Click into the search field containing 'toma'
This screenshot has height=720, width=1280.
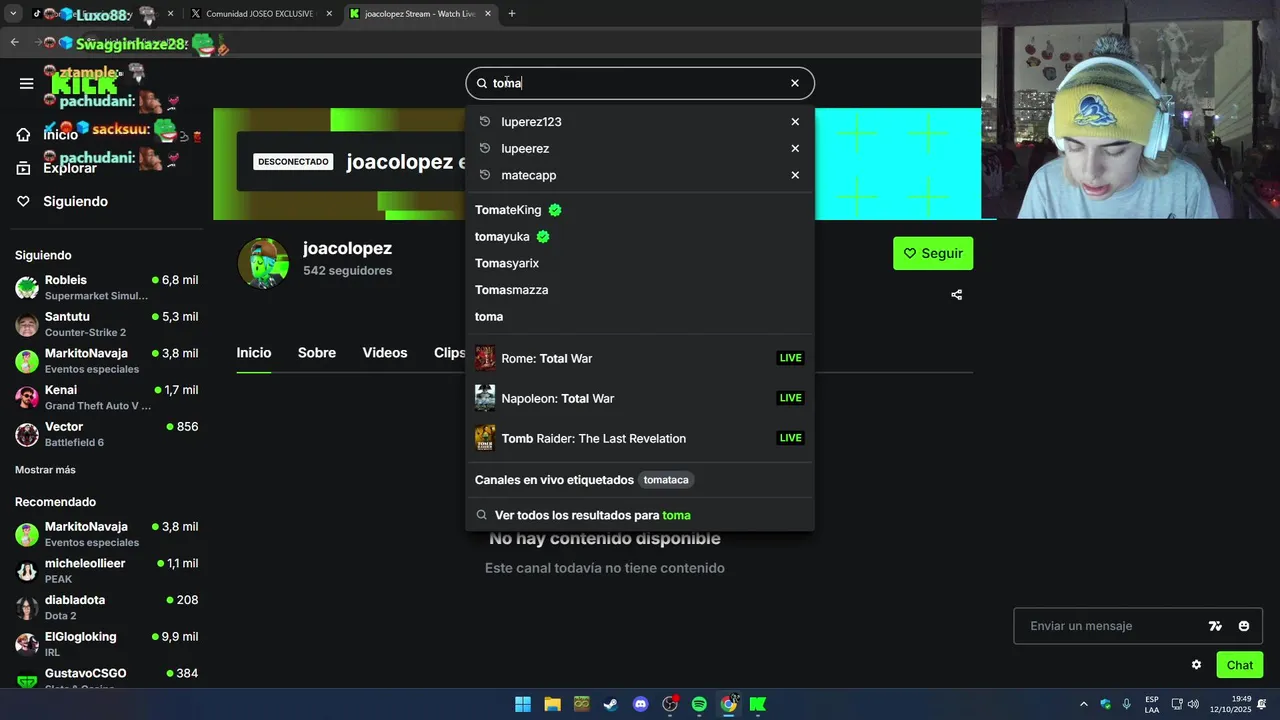coord(638,83)
